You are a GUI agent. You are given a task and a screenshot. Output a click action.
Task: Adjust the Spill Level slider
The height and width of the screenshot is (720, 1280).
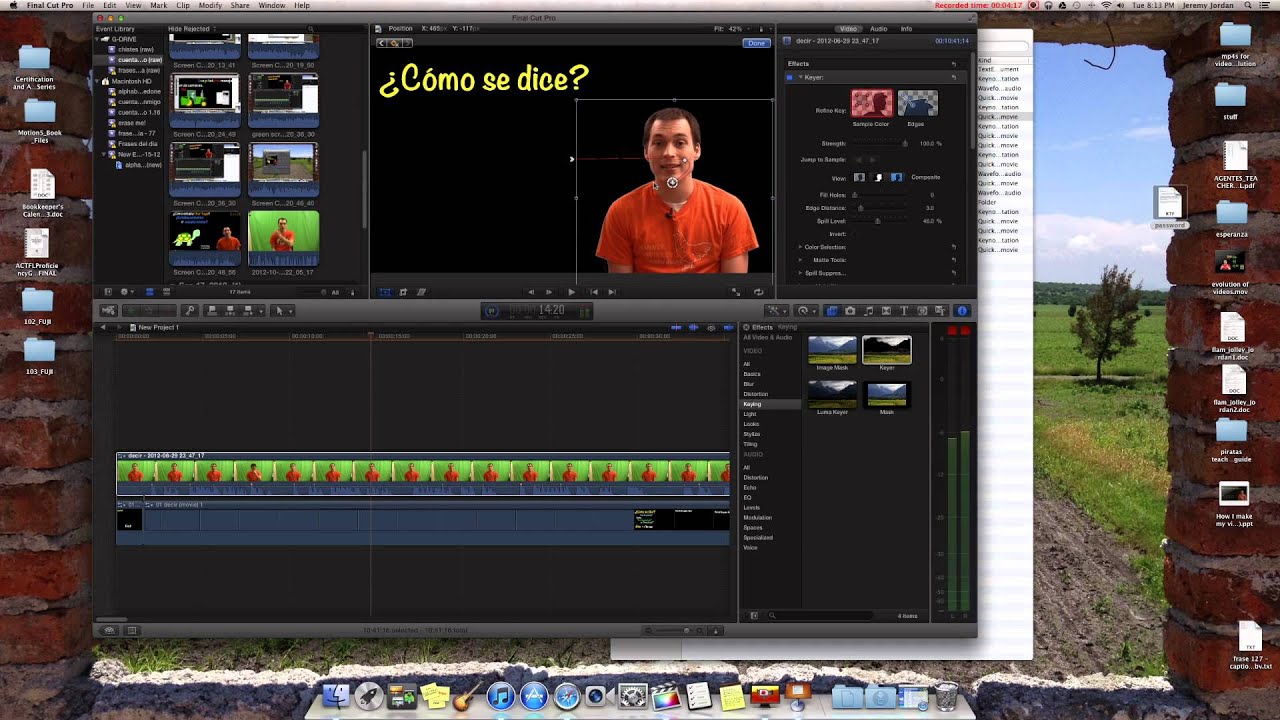click(x=878, y=221)
